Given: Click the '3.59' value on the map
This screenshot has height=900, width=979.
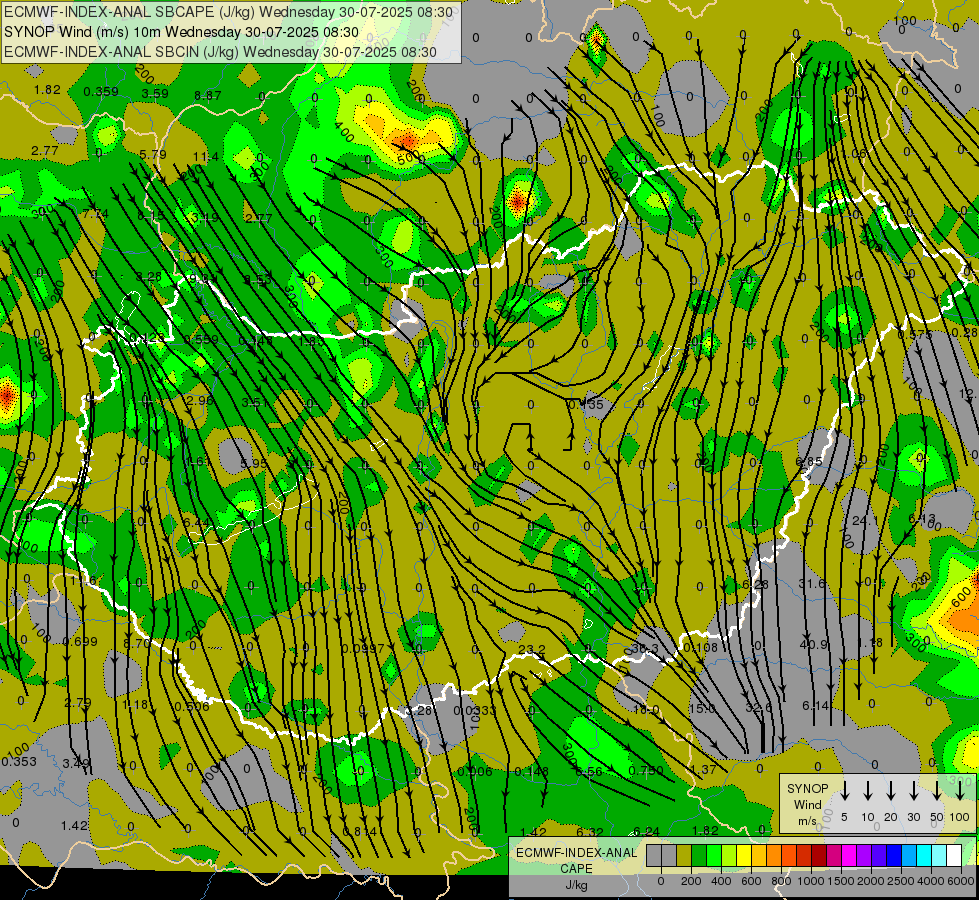Looking at the screenshot, I should pyautogui.click(x=155, y=94).
